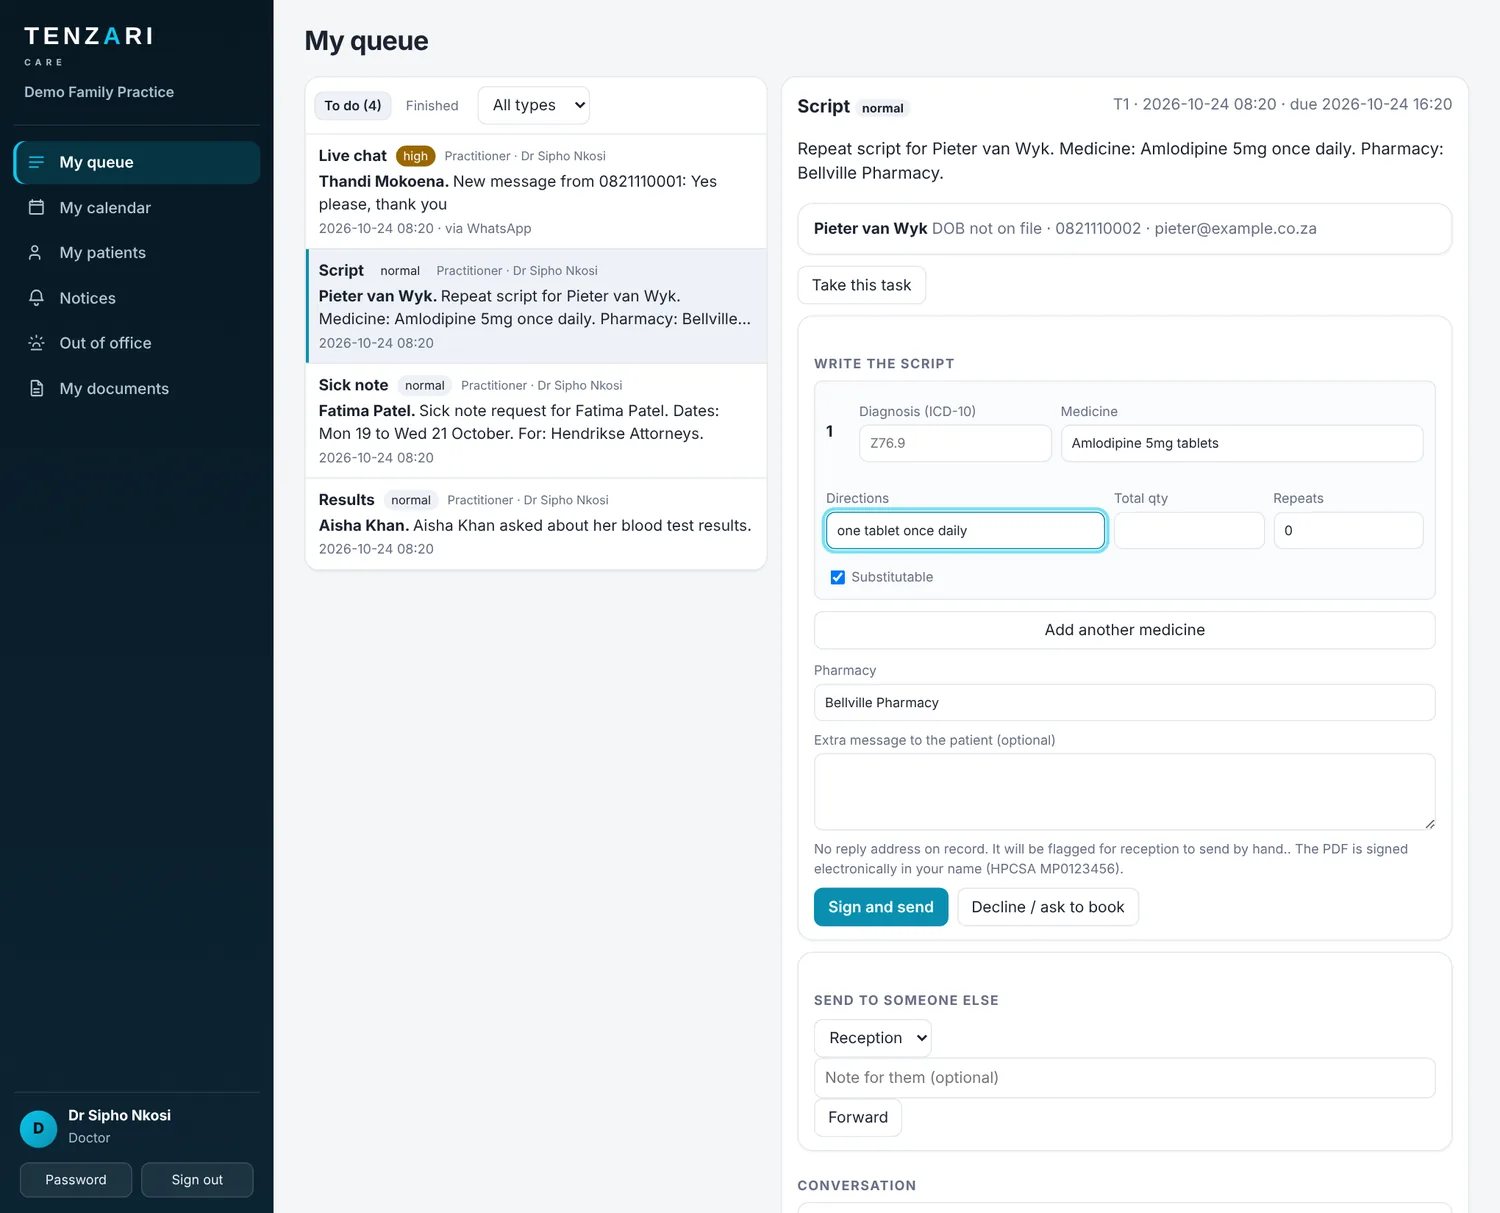
Task: Open Out of office settings
Action: (x=137, y=343)
